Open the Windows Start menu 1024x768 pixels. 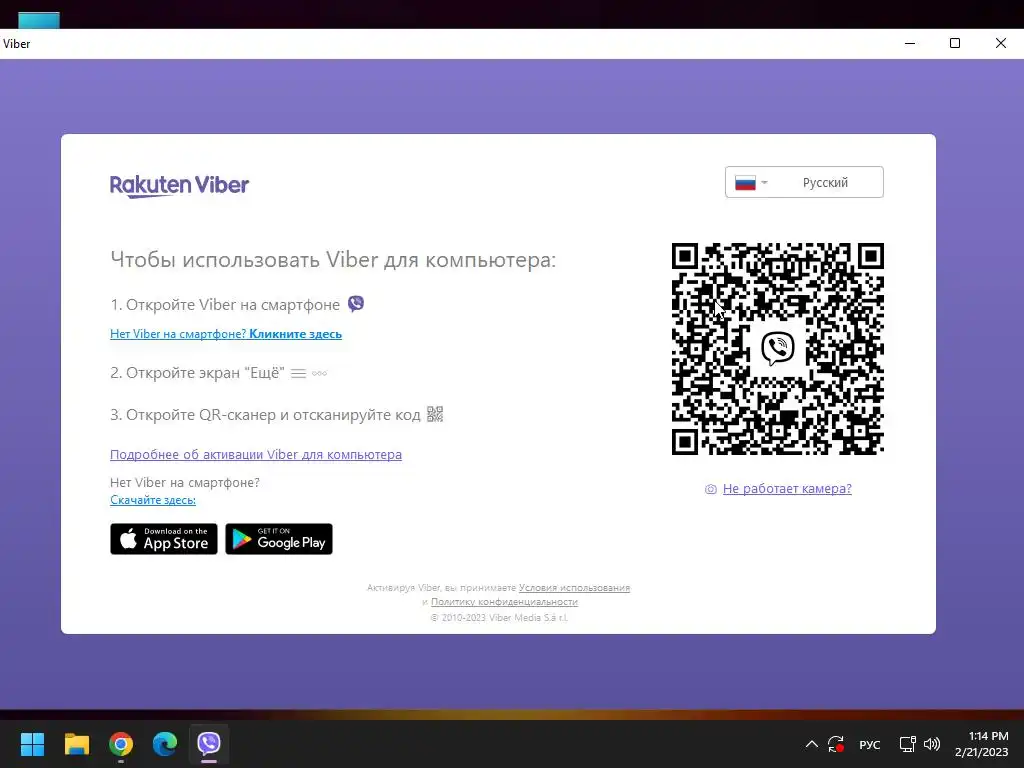32,743
